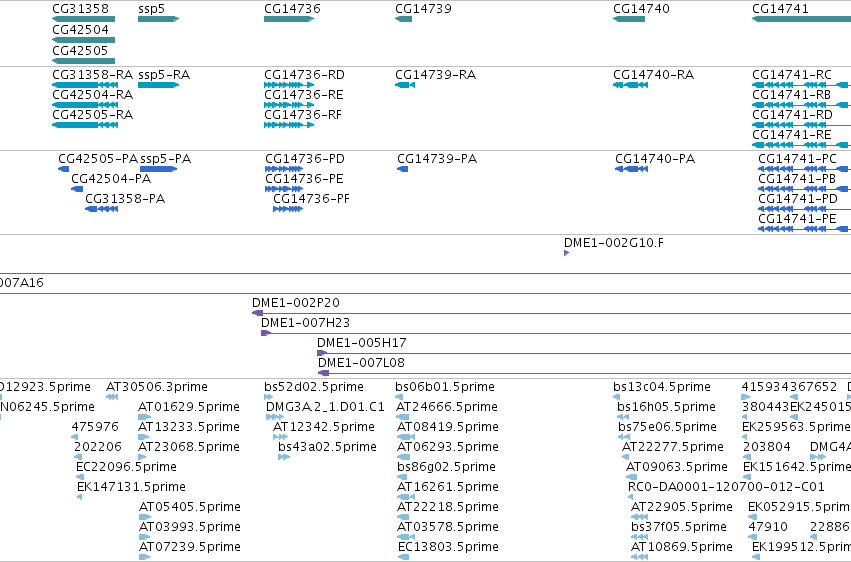Select EST label bs06b01.5prime
The width and height of the screenshot is (851, 562).
(x=444, y=387)
